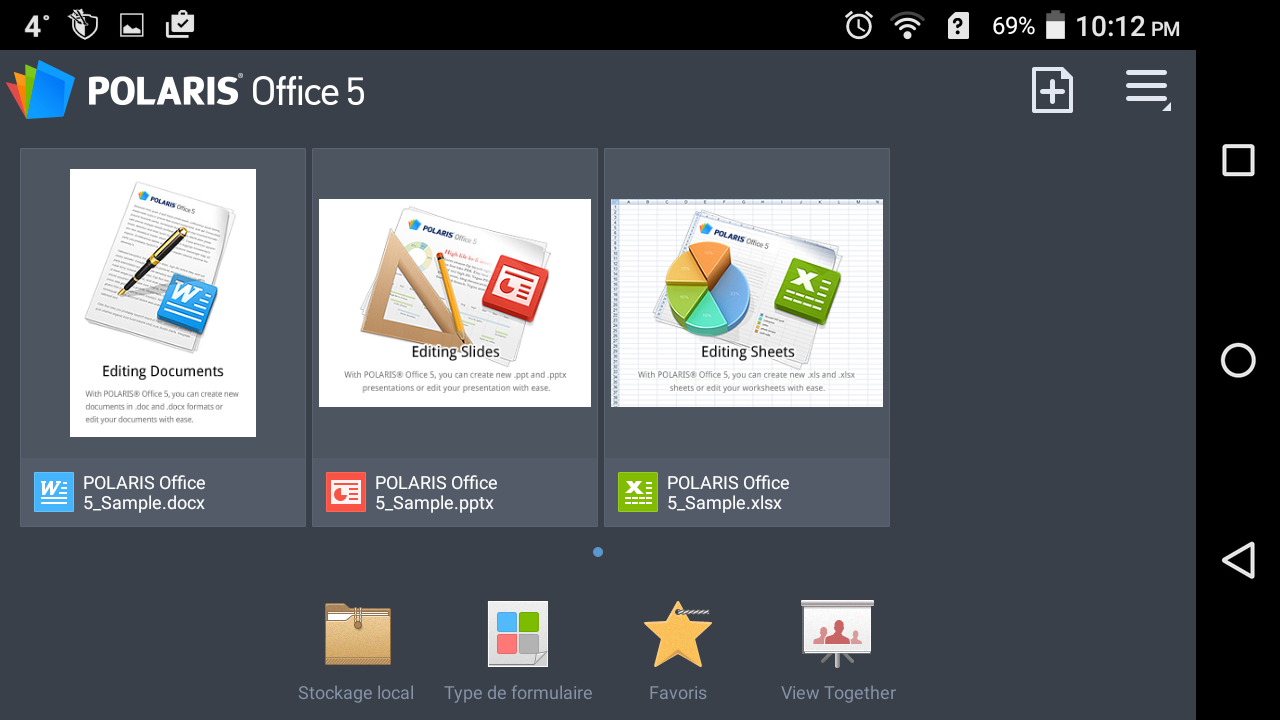Open the Editing Documents thumbnail
1280x720 pixels.
point(163,303)
